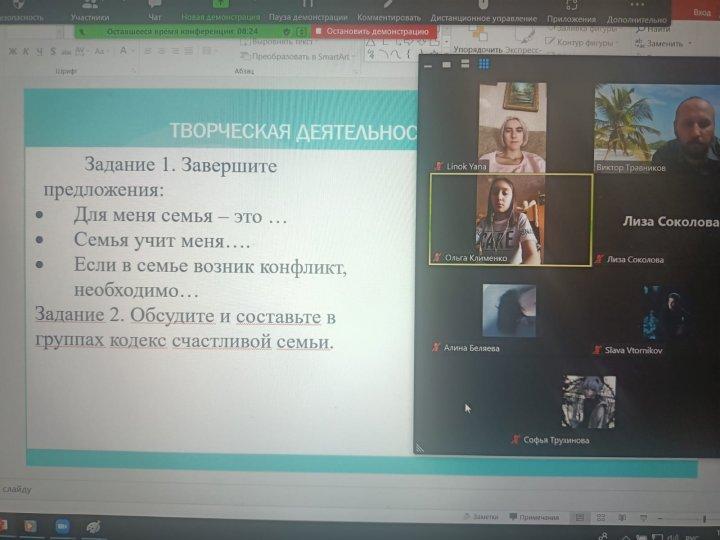
Task: Open Выровнять текст dropdown
Action: point(280,42)
